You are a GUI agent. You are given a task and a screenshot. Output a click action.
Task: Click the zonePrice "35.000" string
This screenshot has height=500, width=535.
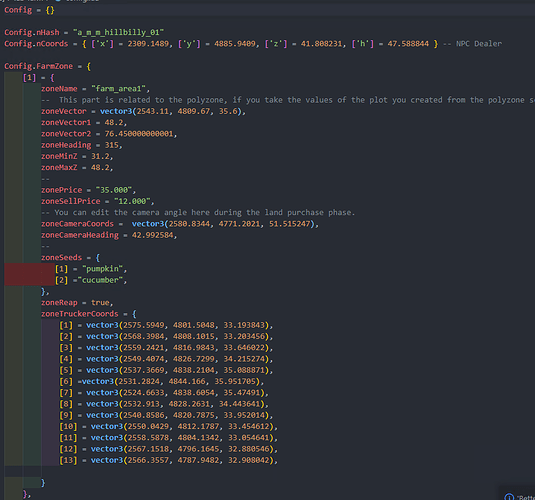(114, 190)
